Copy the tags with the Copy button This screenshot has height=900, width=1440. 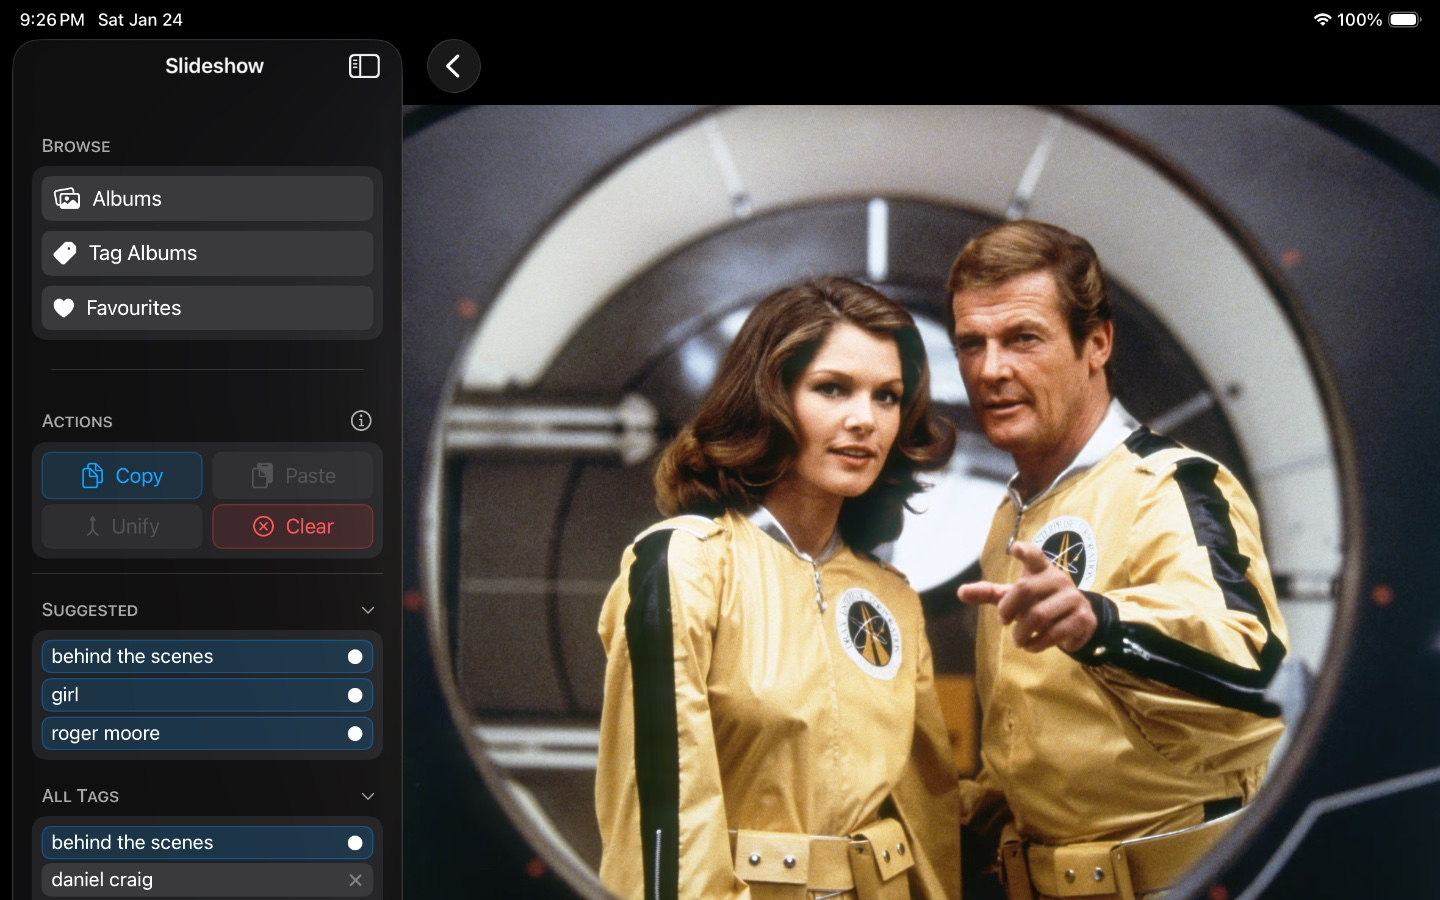click(122, 476)
